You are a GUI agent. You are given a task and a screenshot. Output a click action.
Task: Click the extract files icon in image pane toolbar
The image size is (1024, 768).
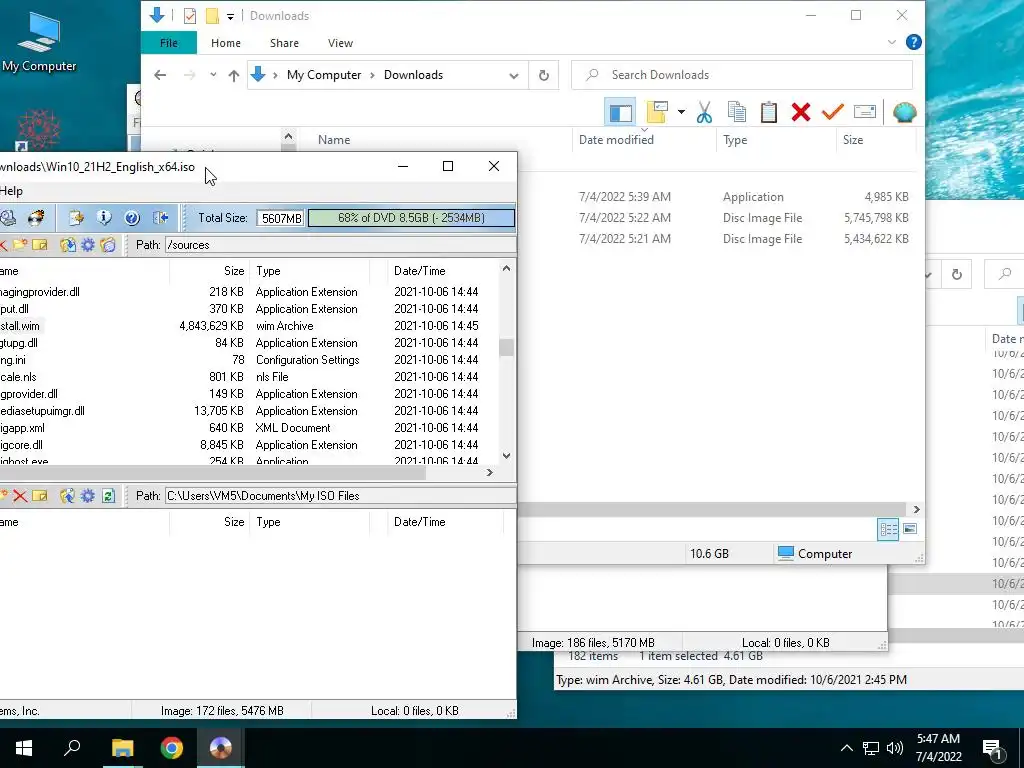pos(67,245)
